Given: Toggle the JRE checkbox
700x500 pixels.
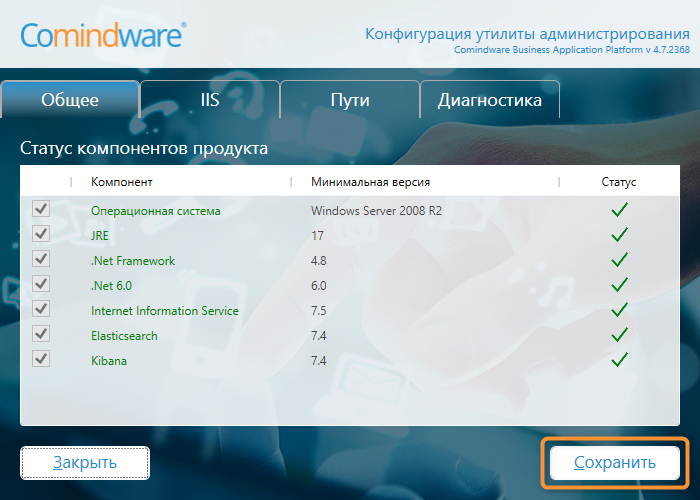Looking at the screenshot, I should [41, 233].
